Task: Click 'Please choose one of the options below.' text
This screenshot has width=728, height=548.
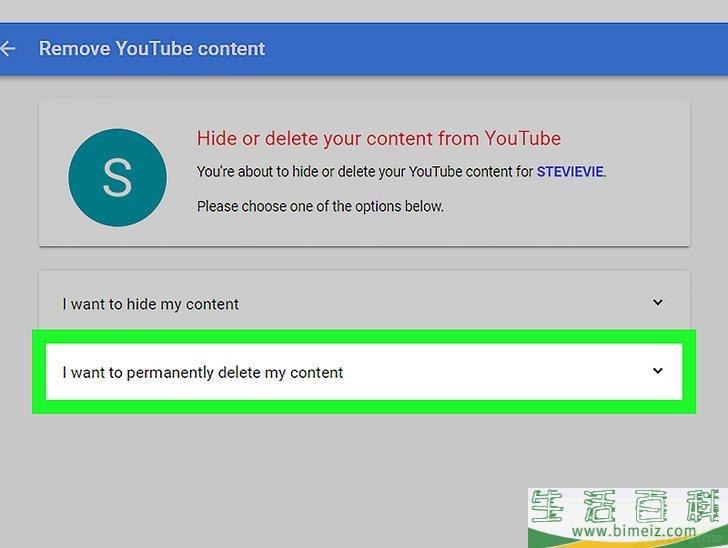Action: (x=320, y=206)
